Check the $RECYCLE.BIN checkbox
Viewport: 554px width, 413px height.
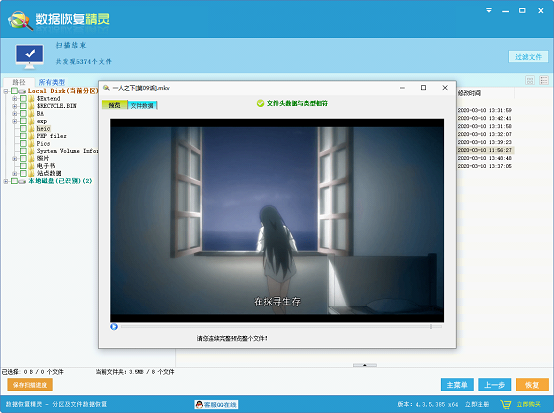point(23,106)
